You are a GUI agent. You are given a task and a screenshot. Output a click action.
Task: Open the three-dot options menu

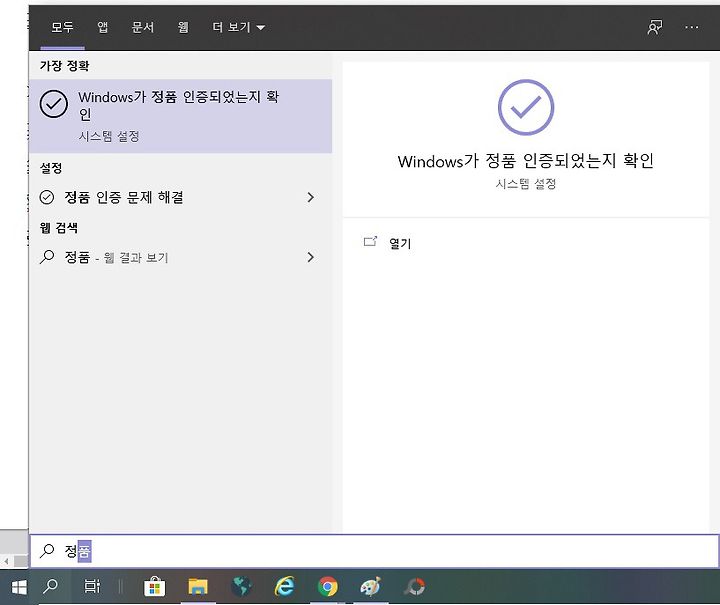(692, 27)
